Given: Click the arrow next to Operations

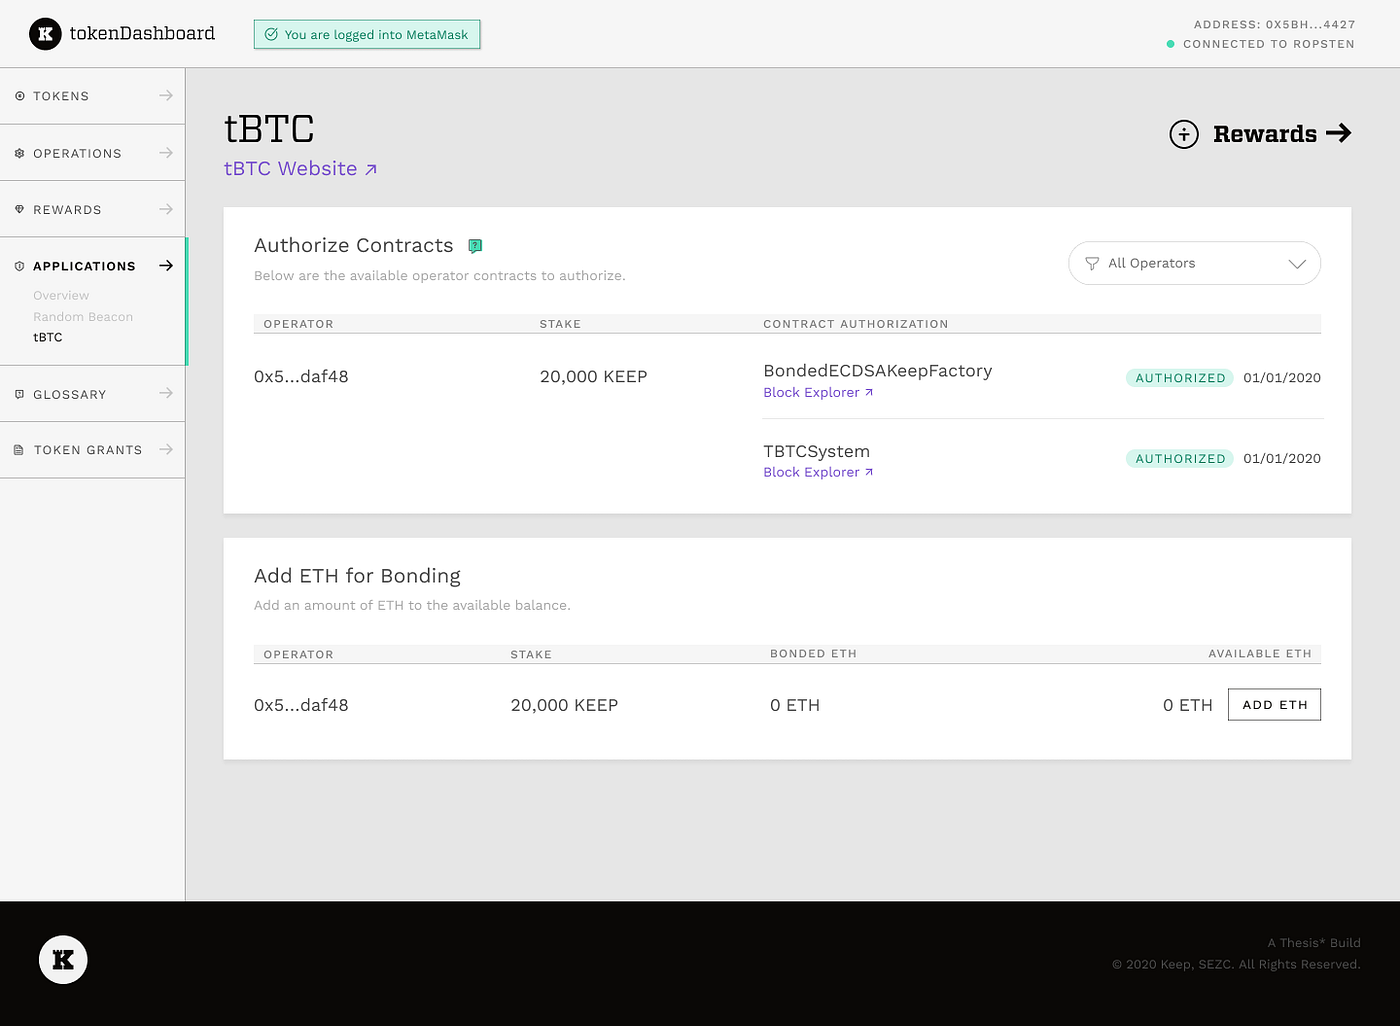Looking at the screenshot, I should point(166,152).
